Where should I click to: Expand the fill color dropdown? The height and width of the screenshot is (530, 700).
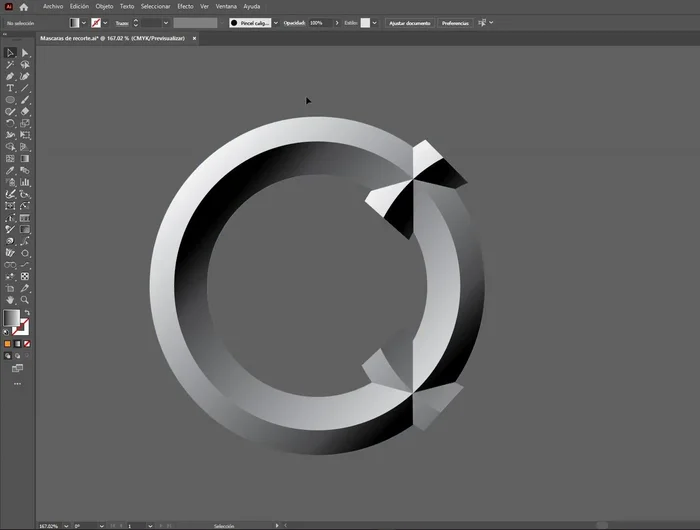(x=85, y=22)
